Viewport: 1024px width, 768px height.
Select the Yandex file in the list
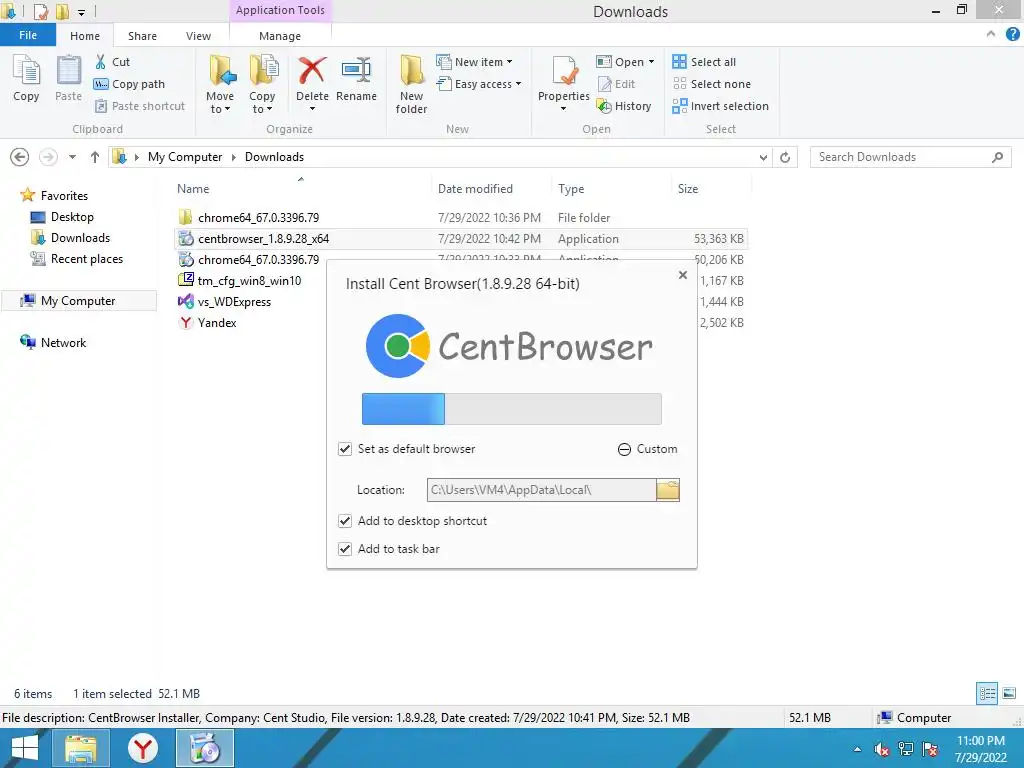tap(208, 323)
